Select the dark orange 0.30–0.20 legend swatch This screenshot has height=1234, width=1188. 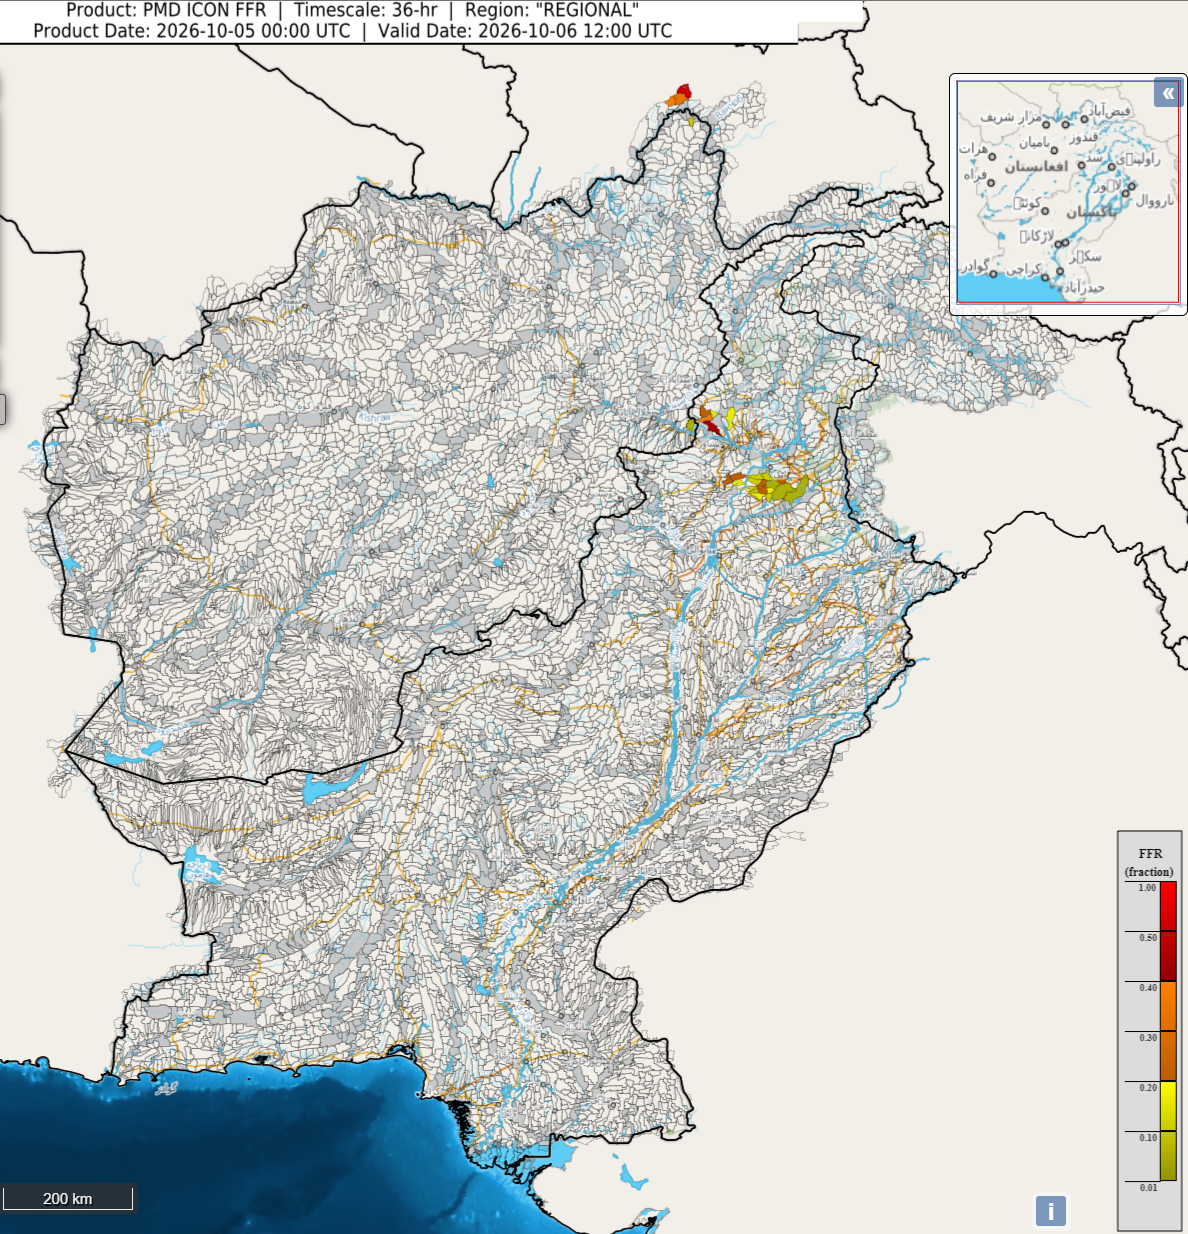tap(1168, 1057)
